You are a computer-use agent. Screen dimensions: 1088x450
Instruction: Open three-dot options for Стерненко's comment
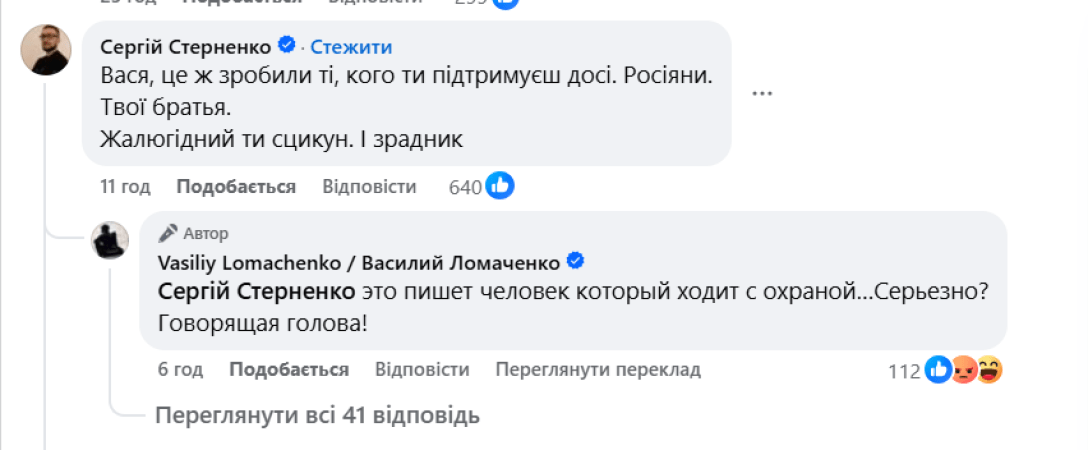(763, 93)
